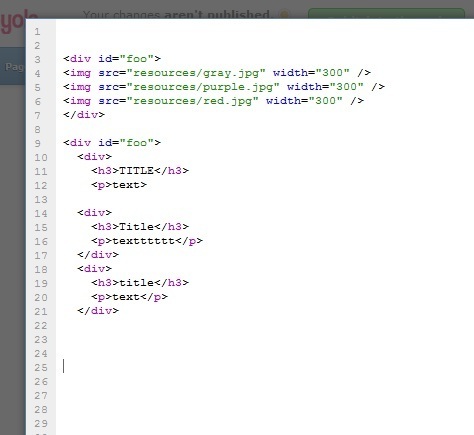Click the textttttt paragraph line
Screen dimensions: 474x435
147,241
